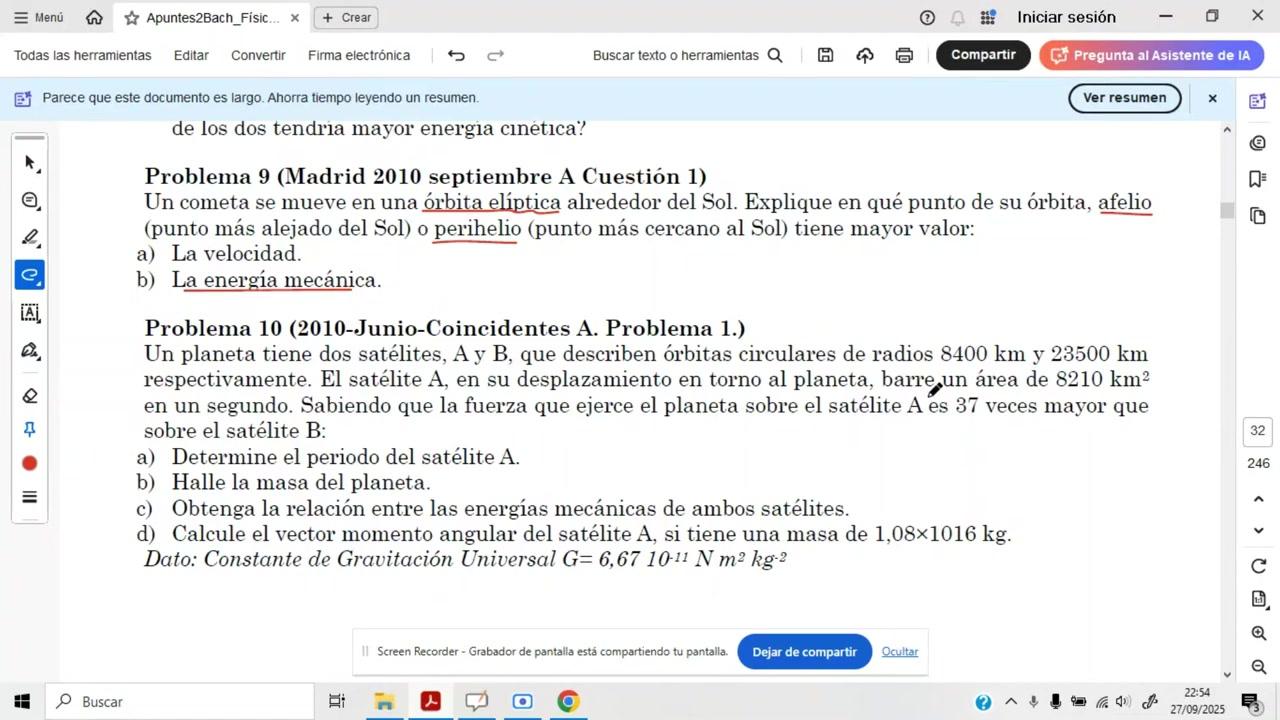
Task: Print the document
Action: pyautogui.click(x=904, y=55)
